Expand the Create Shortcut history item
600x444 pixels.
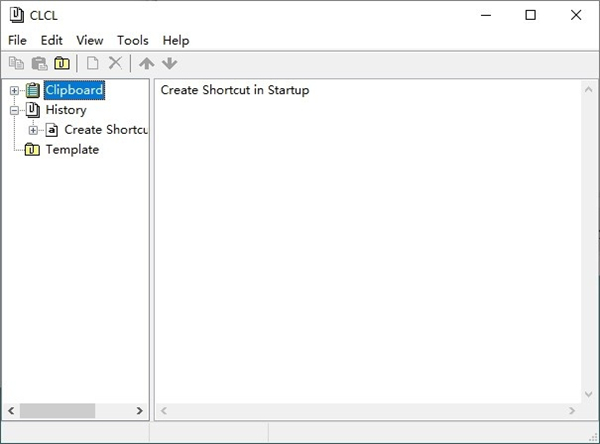pos(33,130)
